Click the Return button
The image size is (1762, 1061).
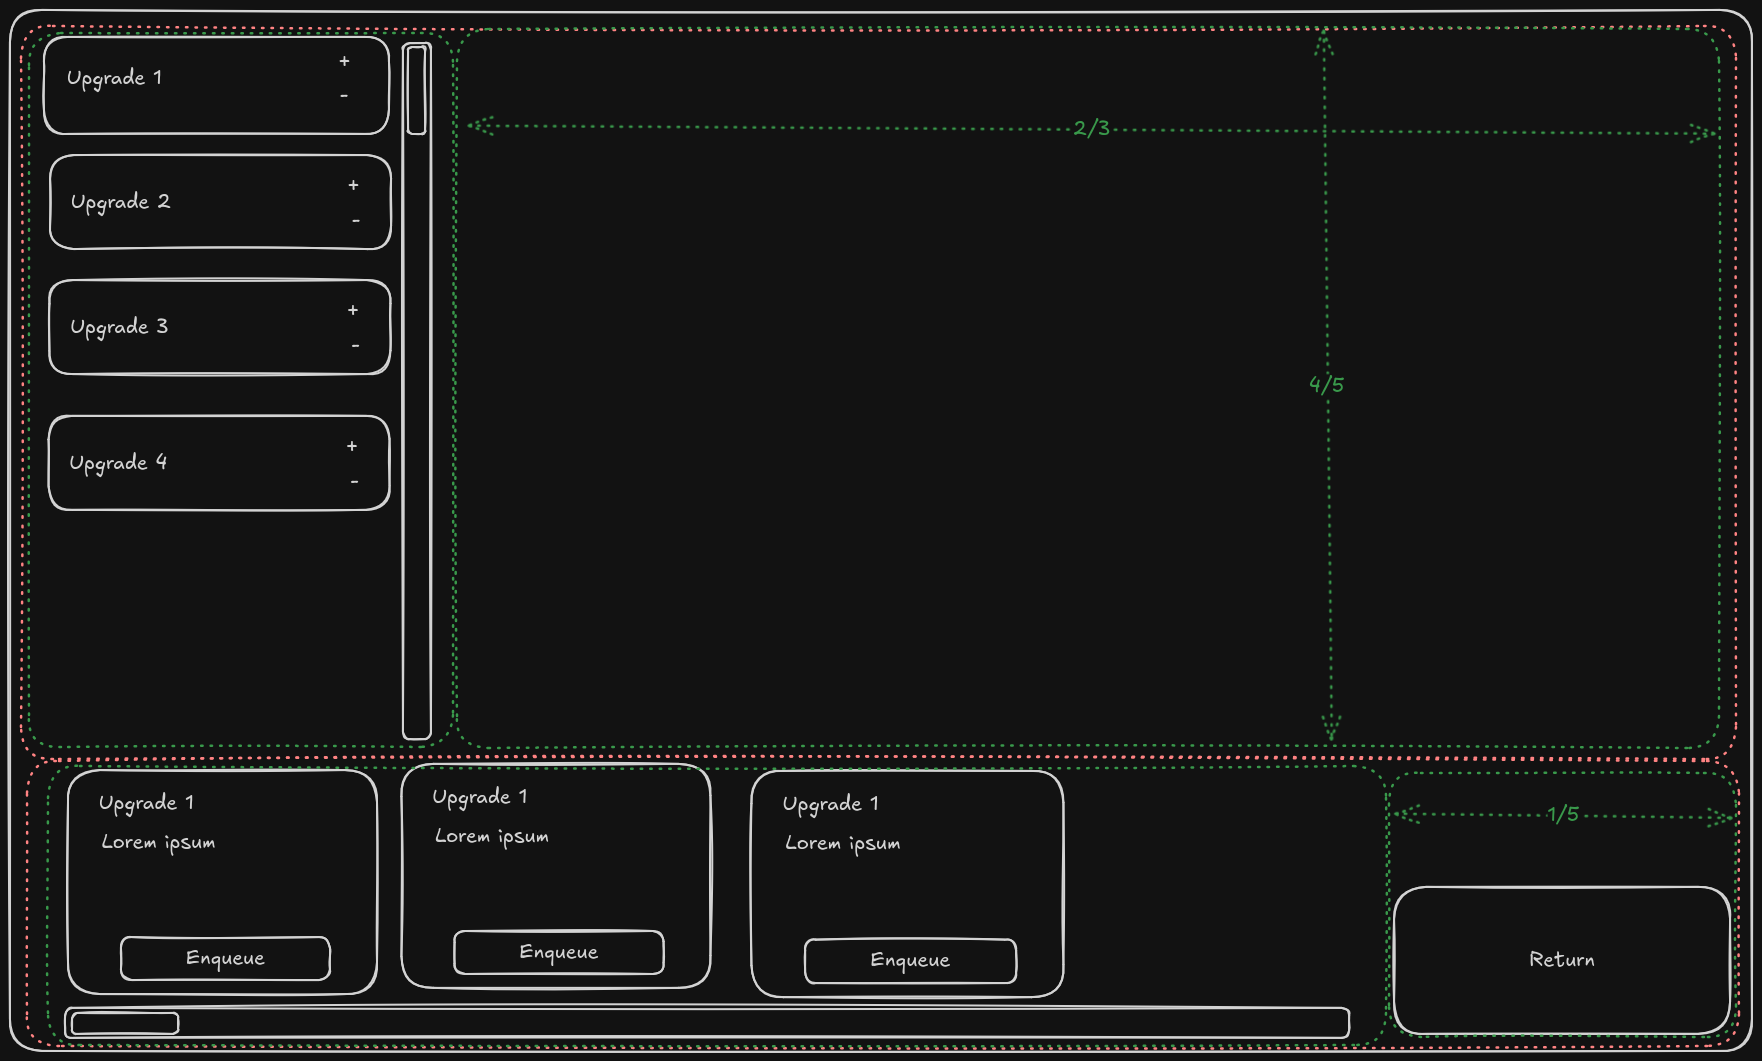pyautogui.click(x=1562, y=958)
